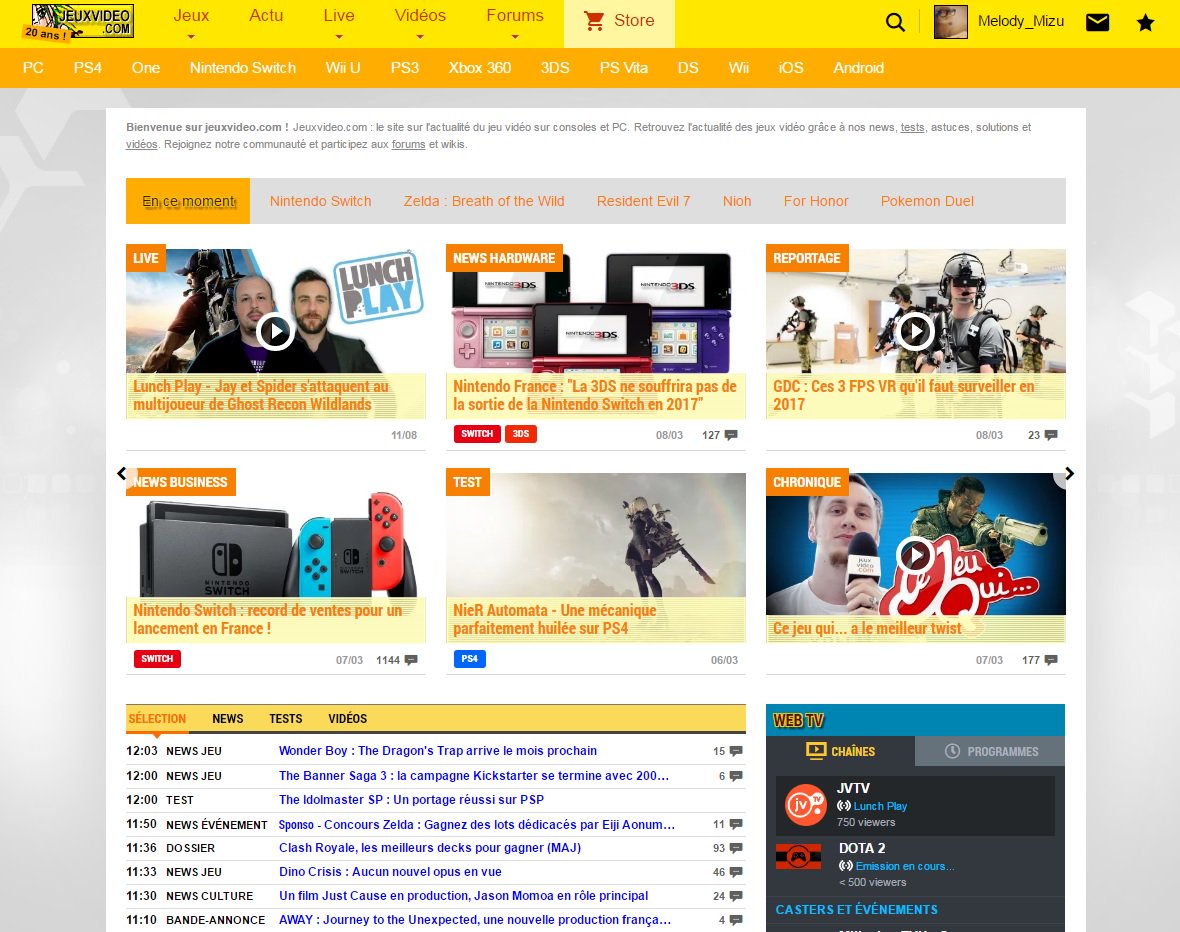Viewport: 1180px width, 932px height.
Task: Open the favorites star icon
Action: (x=1145, y=22)
